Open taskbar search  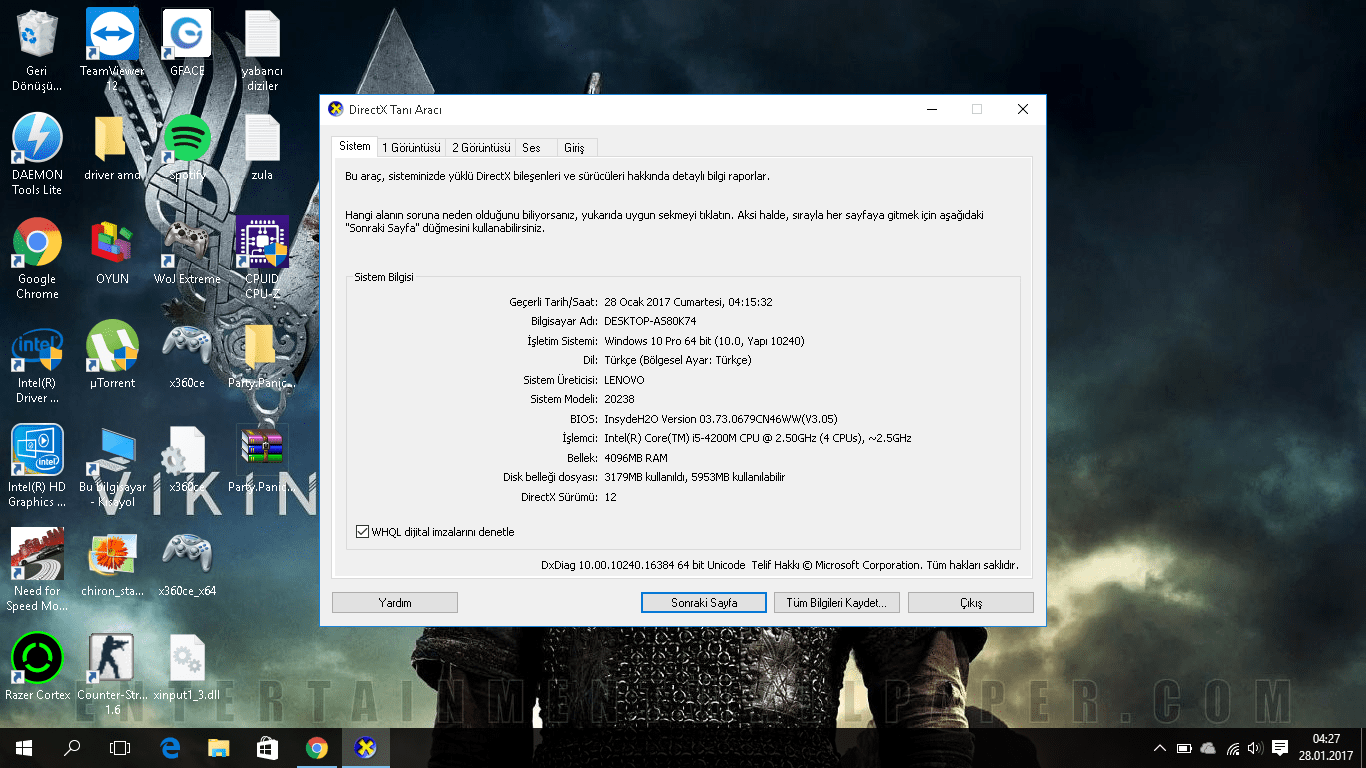72,748
